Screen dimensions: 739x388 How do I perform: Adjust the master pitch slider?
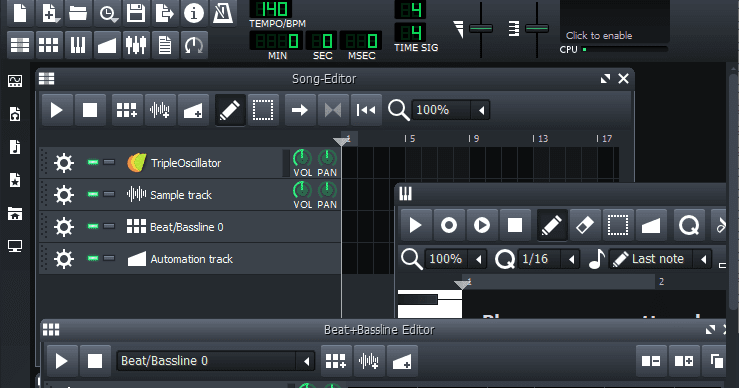[537, 28]
